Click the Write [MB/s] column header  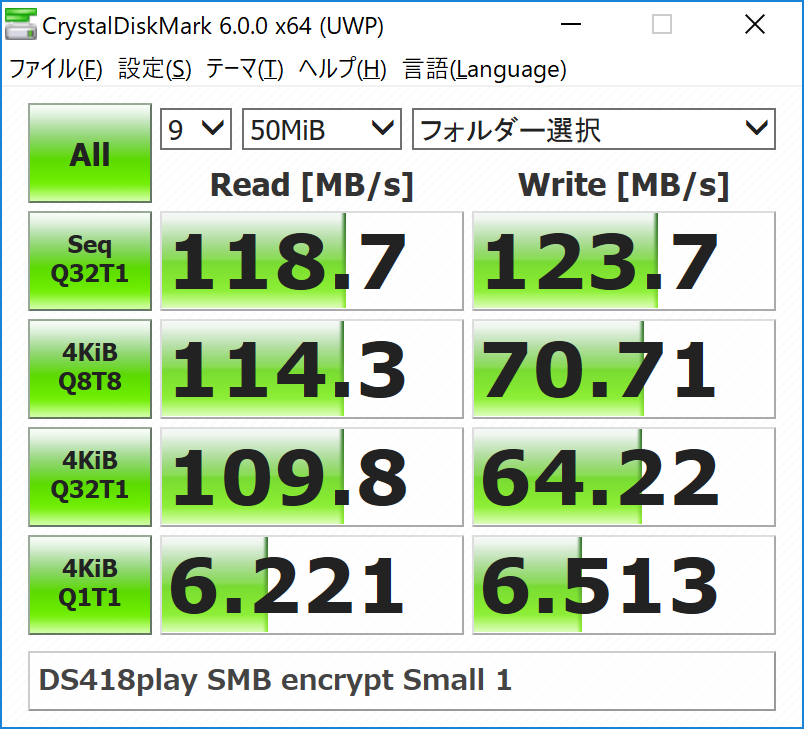624,185
